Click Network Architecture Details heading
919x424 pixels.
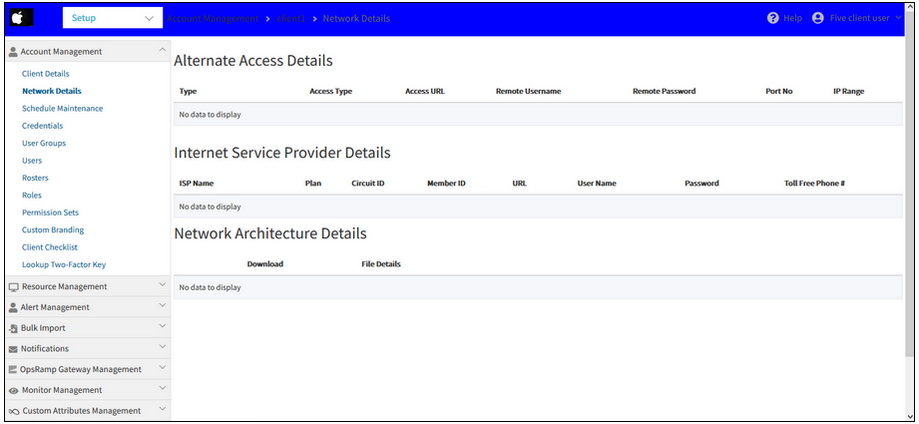(x=270, y=233)
